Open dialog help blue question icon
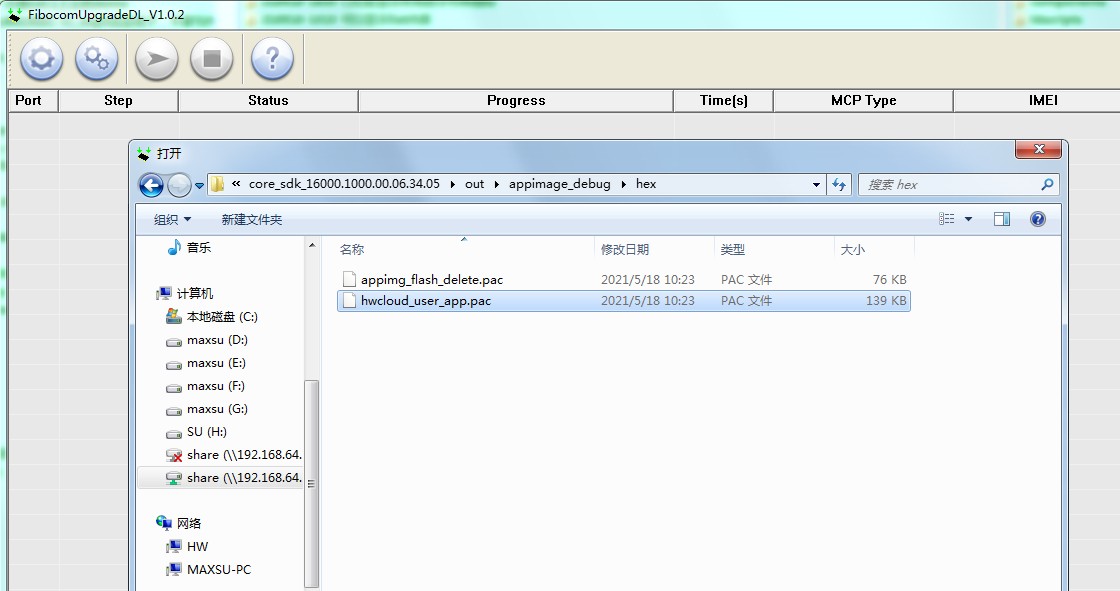The image size is (1120, 591). pyautogui.click(x=1038, y=219)
